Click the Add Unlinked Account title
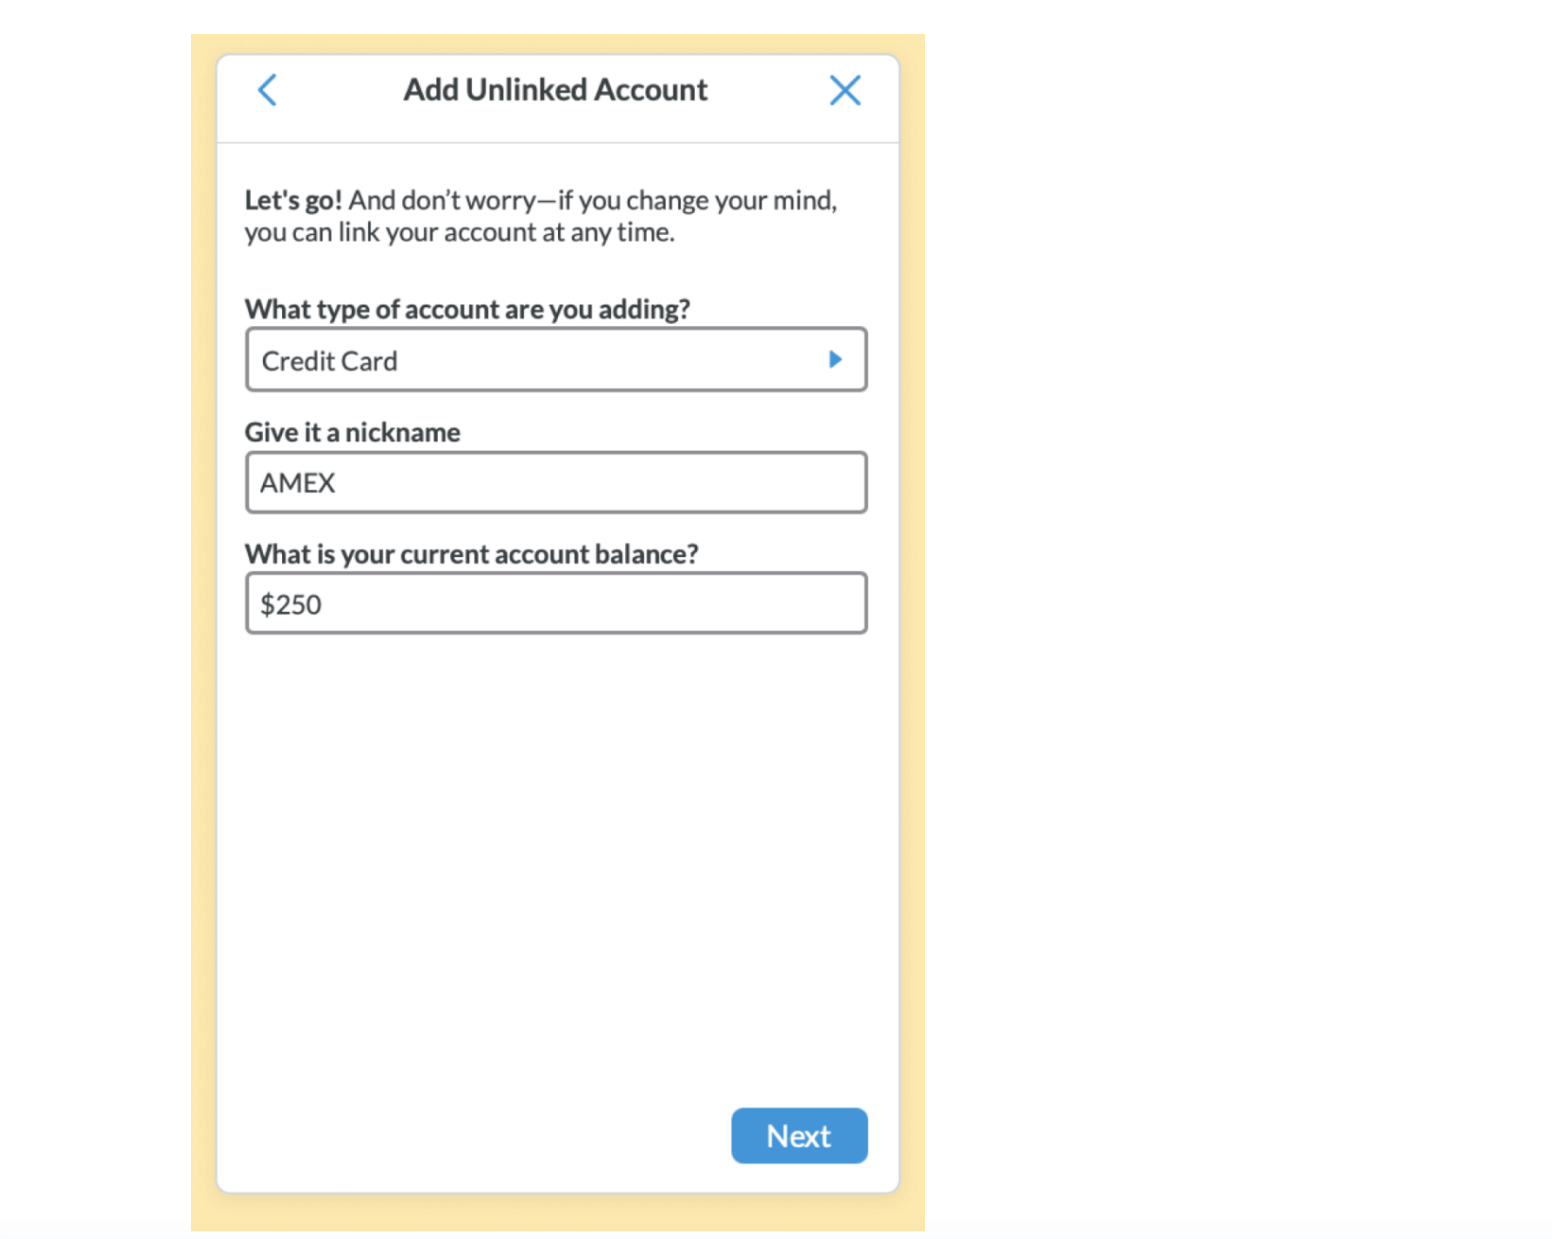 click(x=555, y=90)
